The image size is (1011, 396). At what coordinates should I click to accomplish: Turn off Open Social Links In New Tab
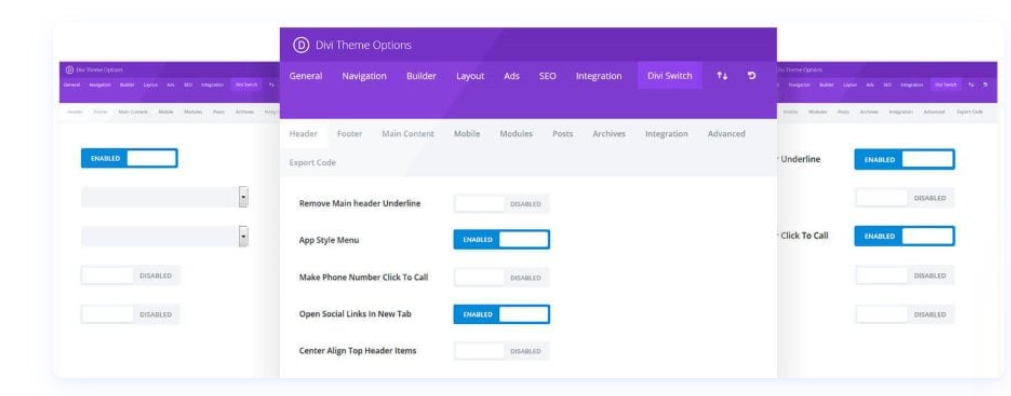502,314
